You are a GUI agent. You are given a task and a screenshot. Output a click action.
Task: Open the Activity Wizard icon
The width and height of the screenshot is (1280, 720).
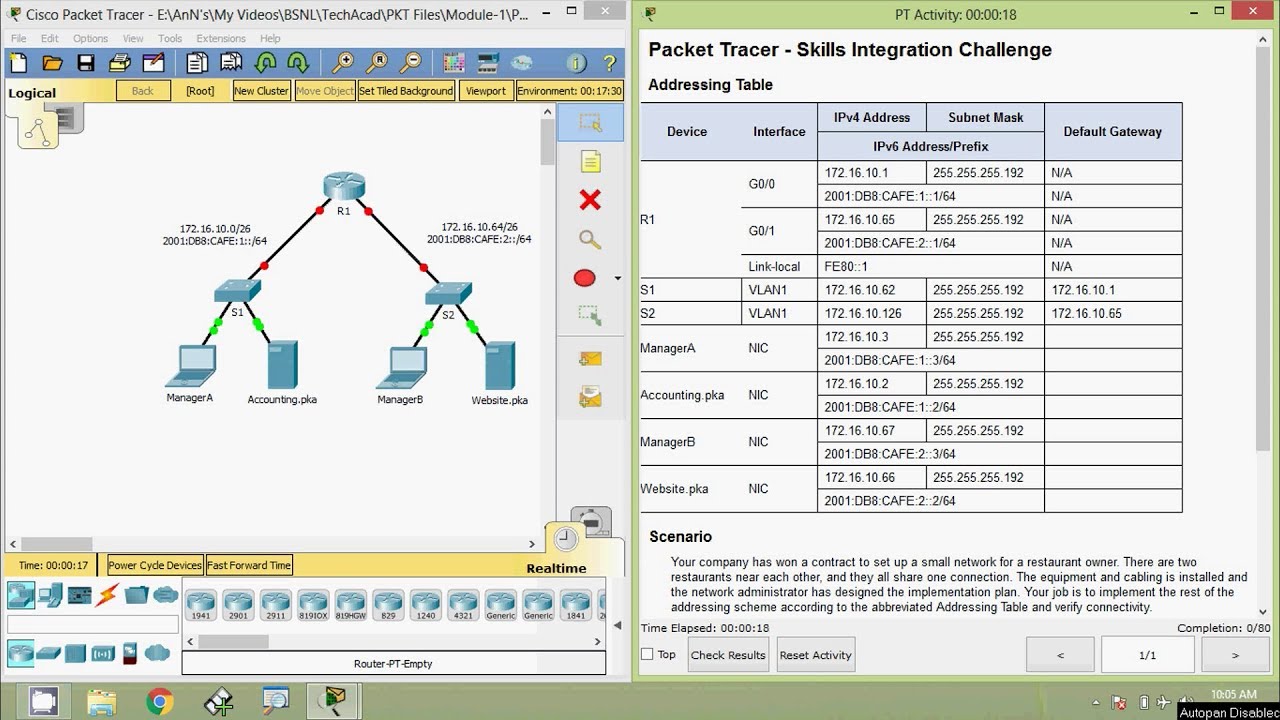(153, 63)
